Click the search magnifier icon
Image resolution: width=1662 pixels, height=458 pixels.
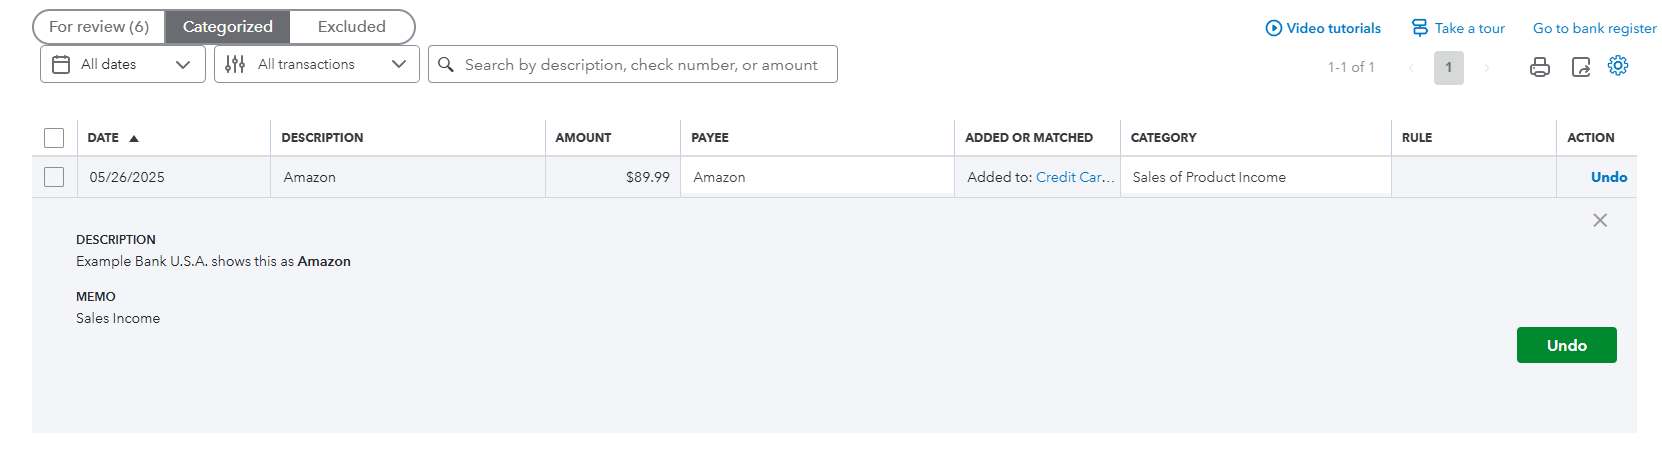pyautogui.click(x=446, y=64)
